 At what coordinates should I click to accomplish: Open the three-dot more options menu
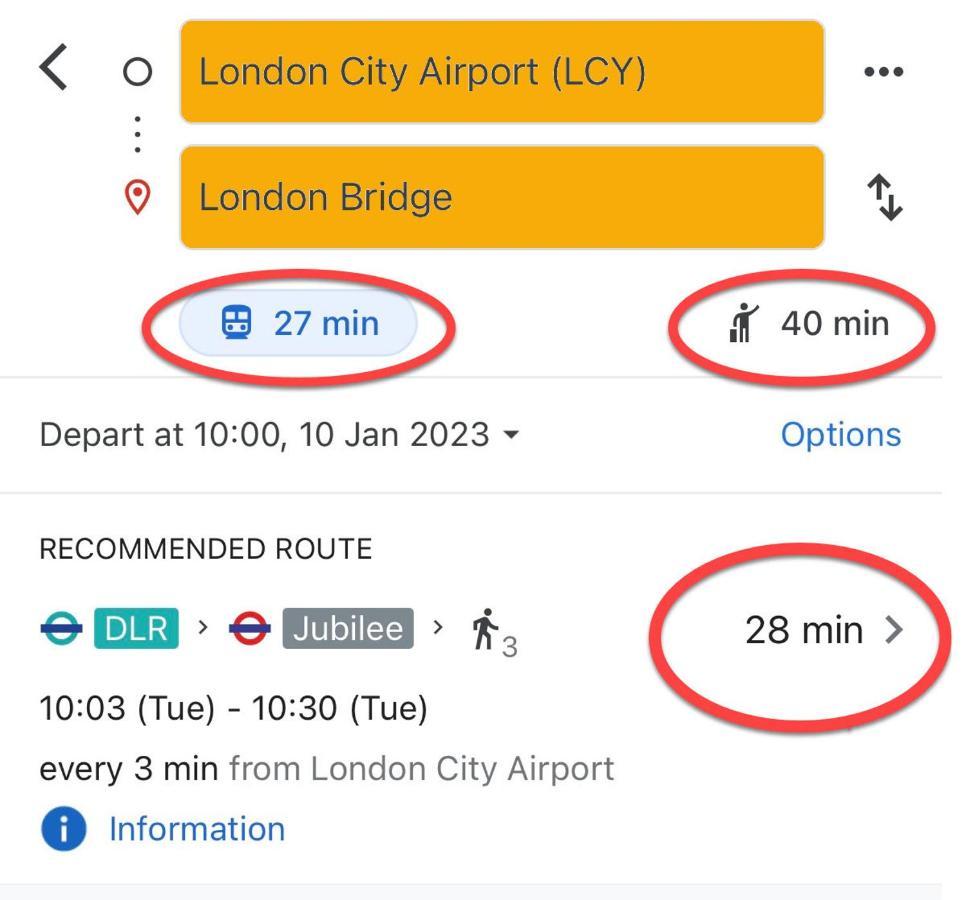click(883, 72)
